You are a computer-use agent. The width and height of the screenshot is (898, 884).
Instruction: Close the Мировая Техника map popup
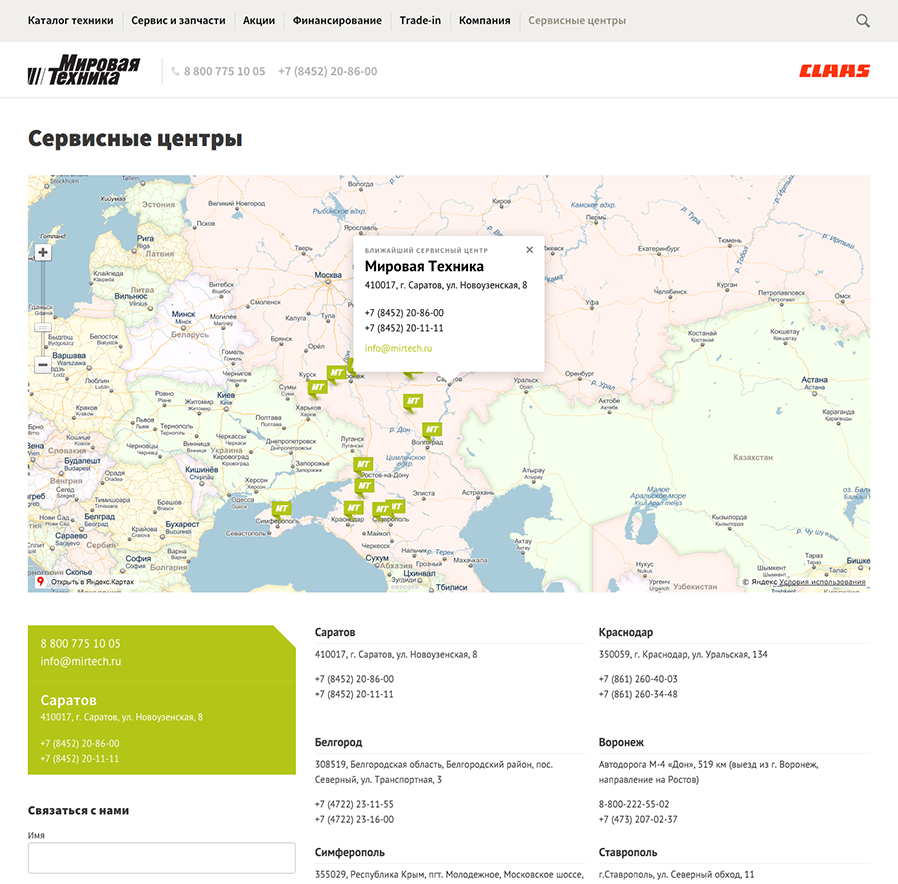tap(530, 250)
